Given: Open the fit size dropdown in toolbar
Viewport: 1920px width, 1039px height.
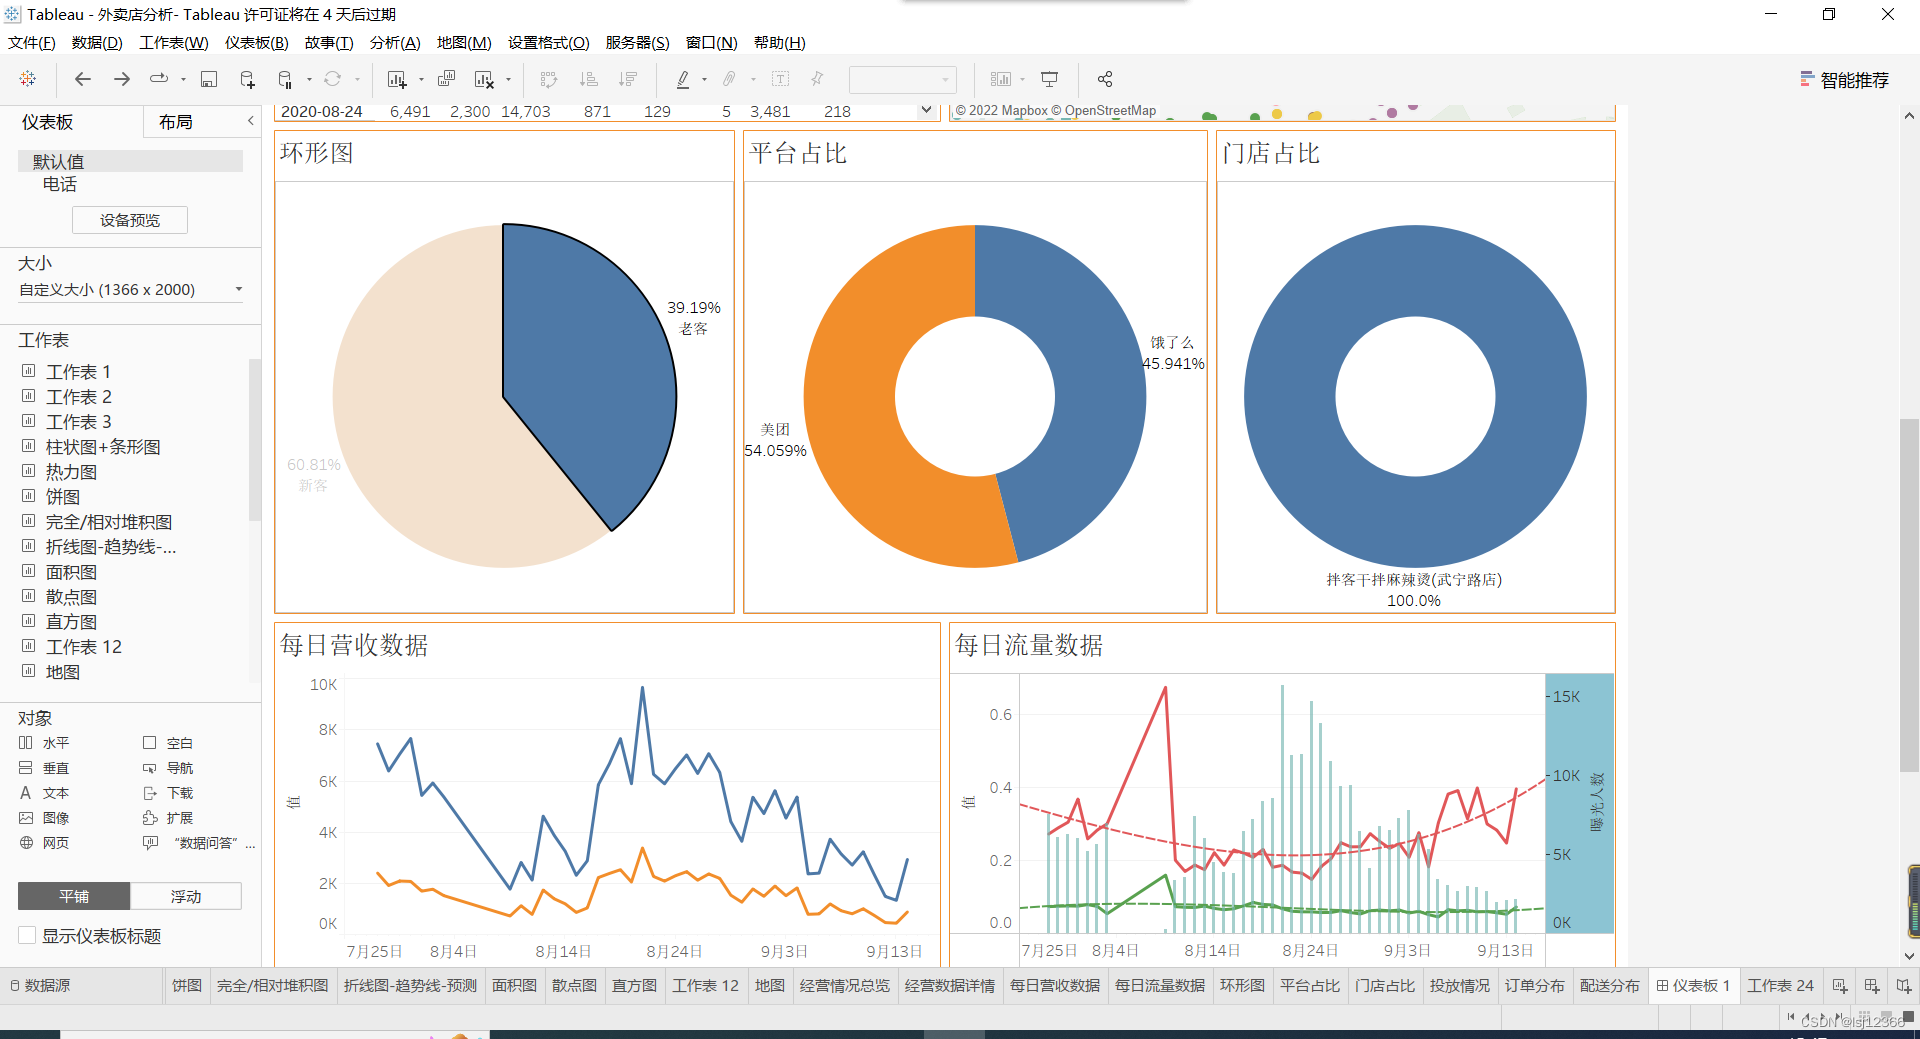Looking at the screenshot, I should [902, 79].
